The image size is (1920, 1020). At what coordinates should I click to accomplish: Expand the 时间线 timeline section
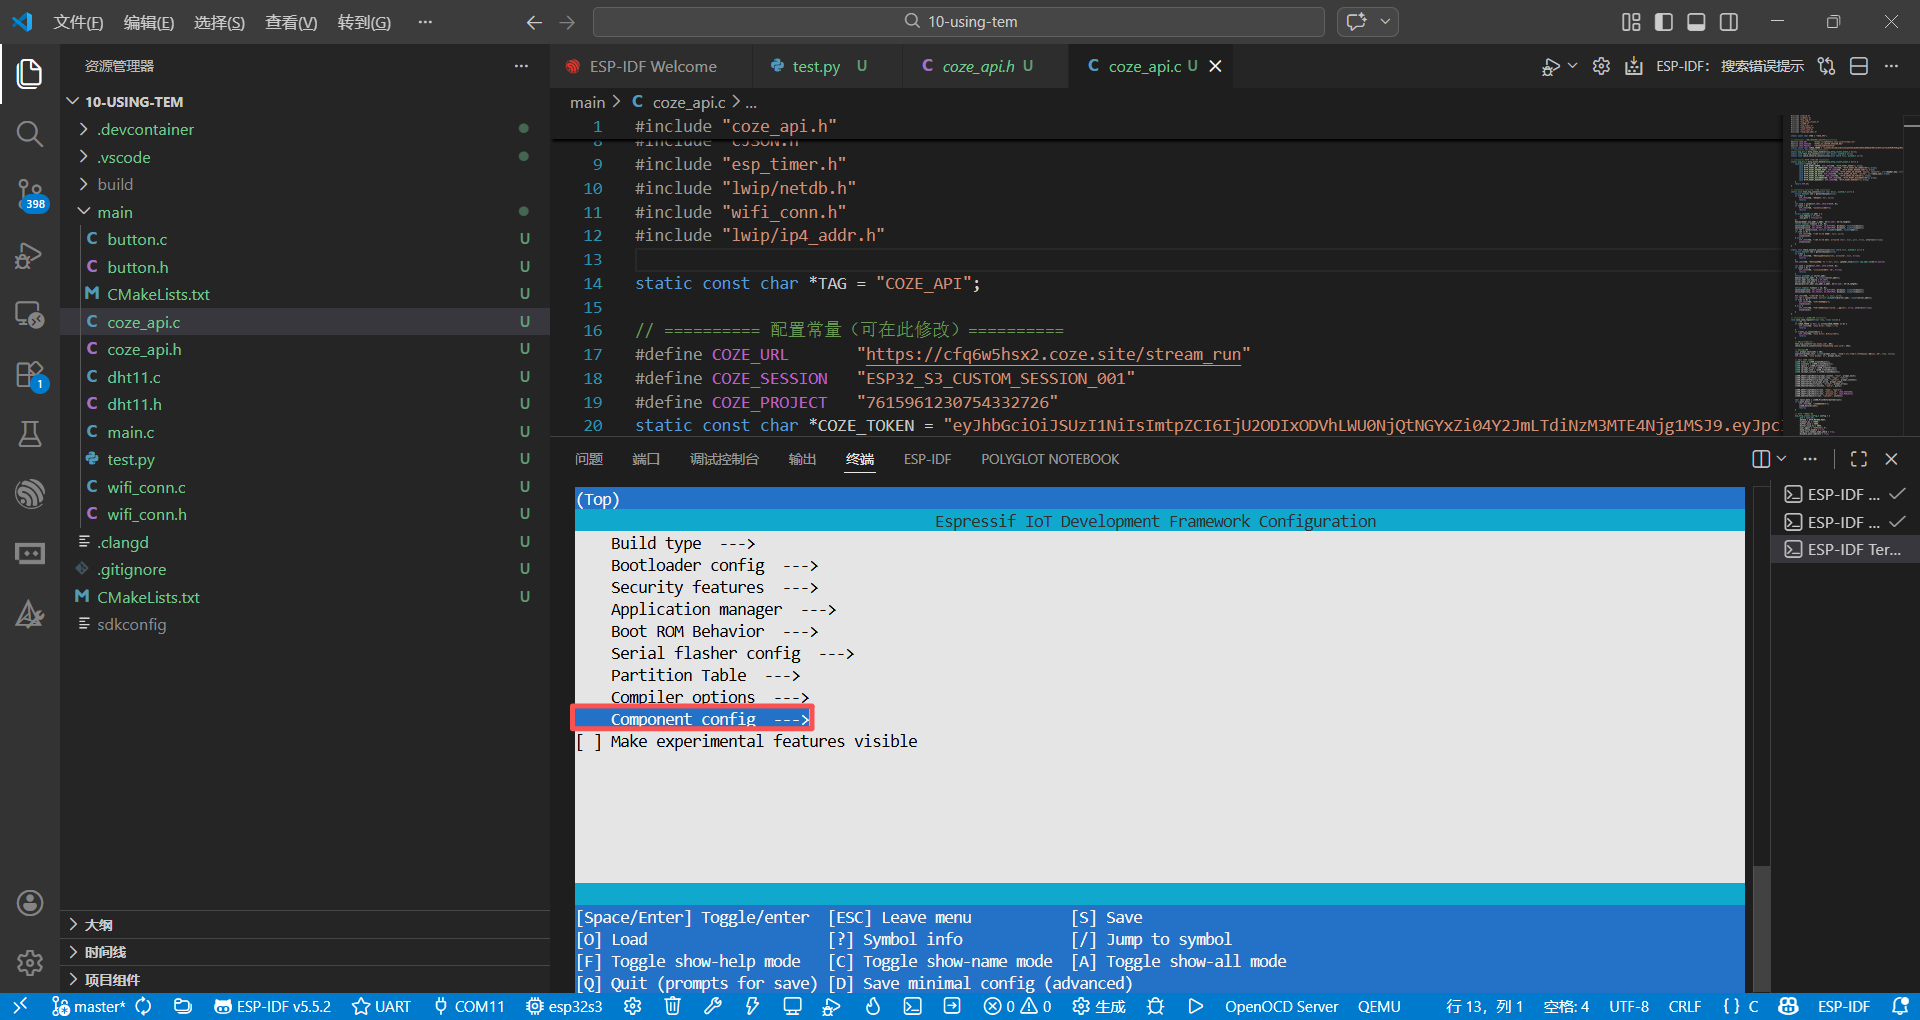[x=304, y=952]
